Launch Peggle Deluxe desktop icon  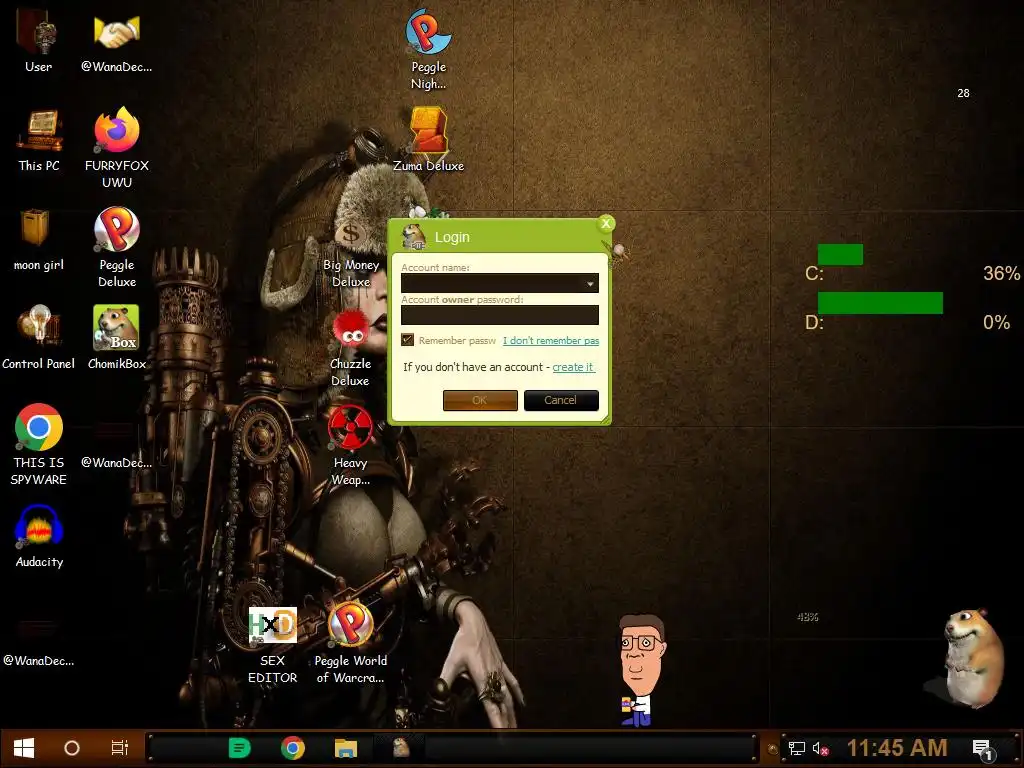[117, 247]
